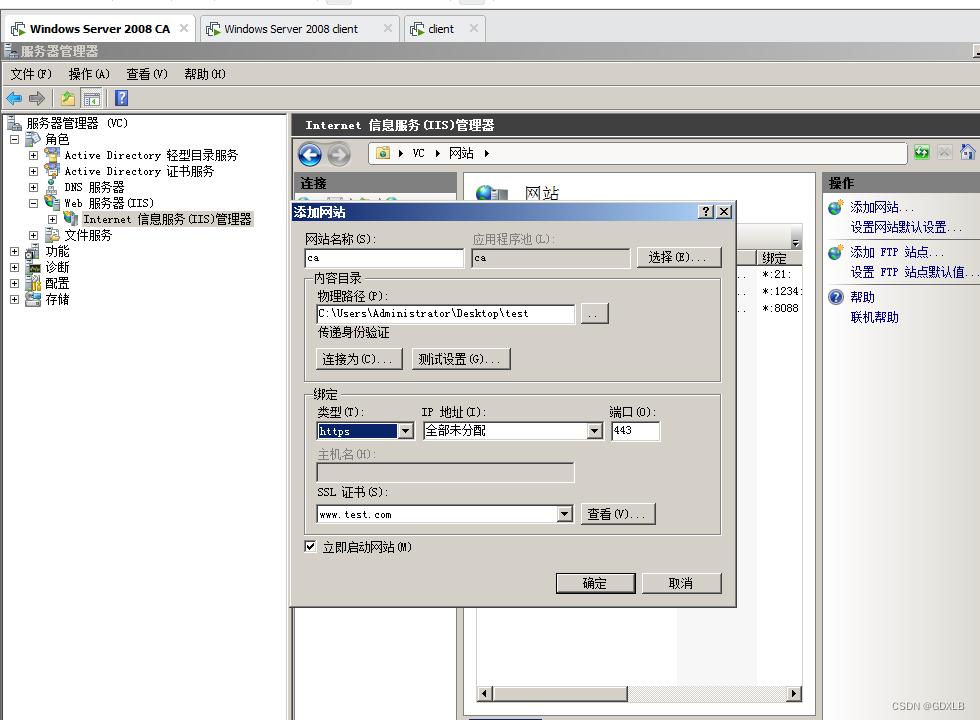980x720 pixels.
Task: Click the browse ... button for 物理路径
Action: point(594,314)
